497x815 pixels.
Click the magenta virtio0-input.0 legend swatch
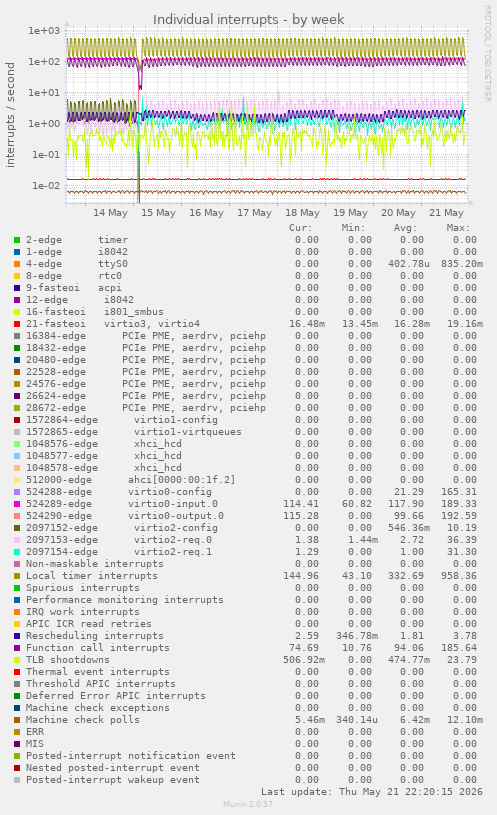[17, 504]
